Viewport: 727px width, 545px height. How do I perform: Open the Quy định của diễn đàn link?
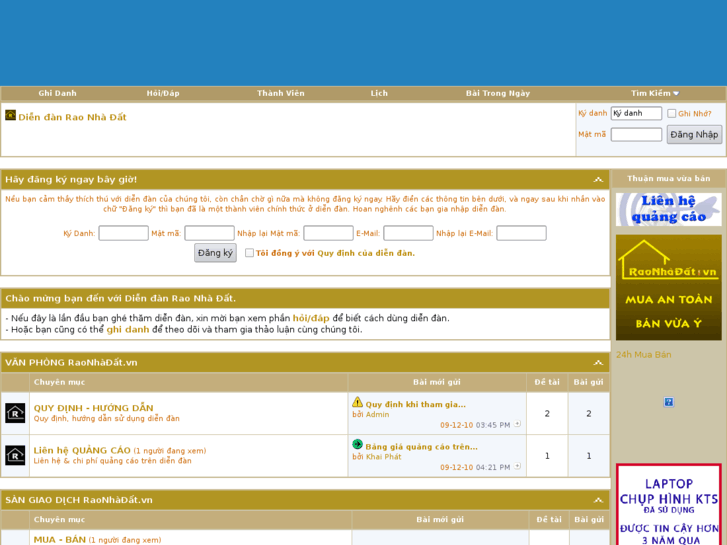pyautogui.click(x=366, y=253)
